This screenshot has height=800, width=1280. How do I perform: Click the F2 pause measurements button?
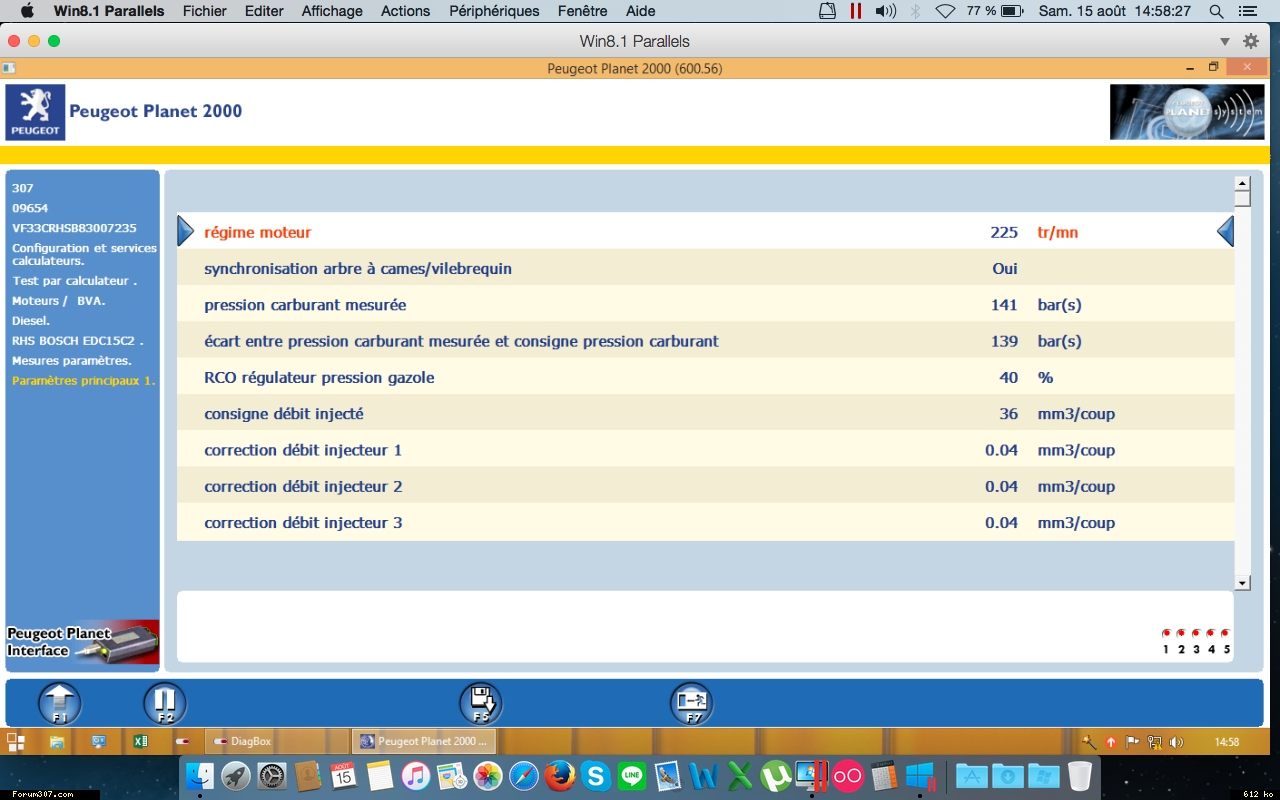(165, 704)
